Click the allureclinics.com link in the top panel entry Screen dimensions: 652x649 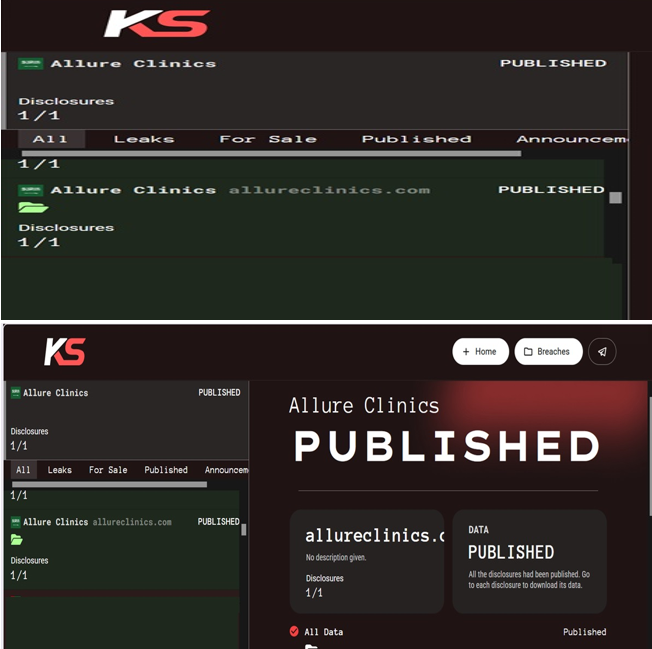[329, 190]
